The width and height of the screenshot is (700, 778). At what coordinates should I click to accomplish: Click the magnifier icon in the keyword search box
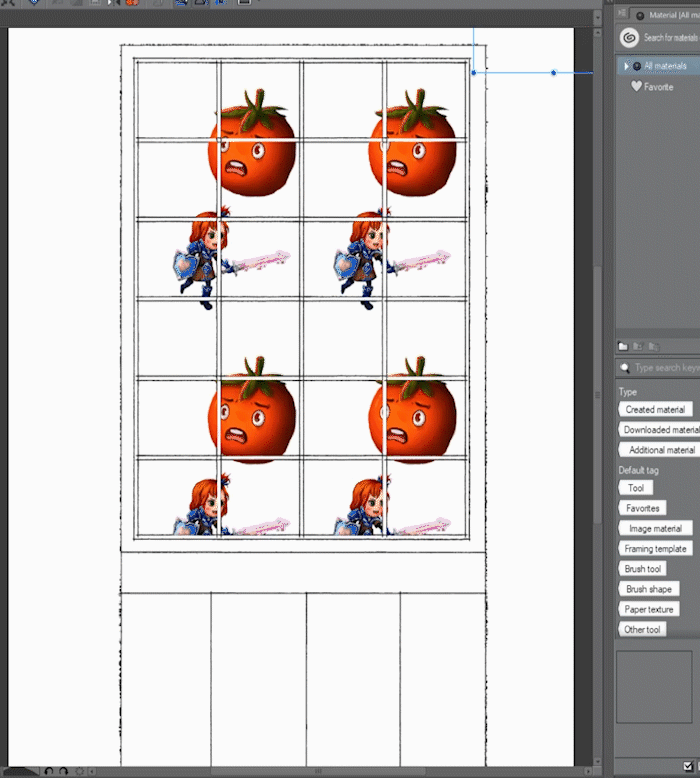[x=625, y=368]
